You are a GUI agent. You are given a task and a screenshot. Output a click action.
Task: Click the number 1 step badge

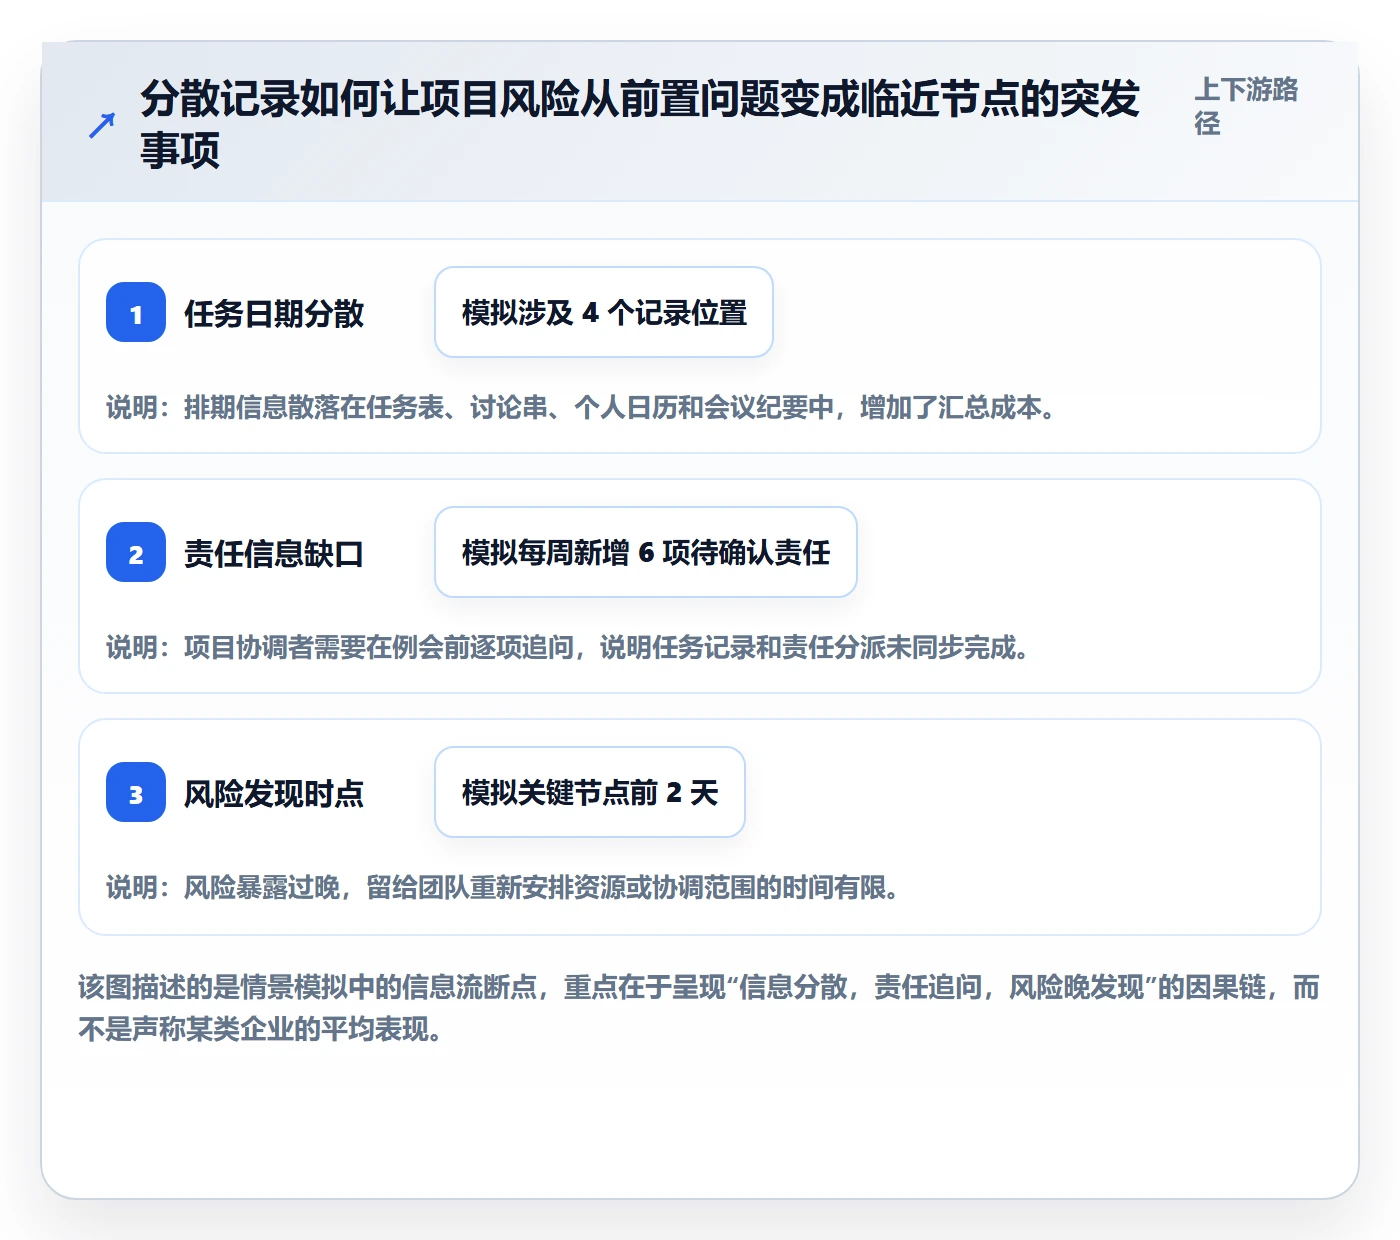(x=136, y=313)
